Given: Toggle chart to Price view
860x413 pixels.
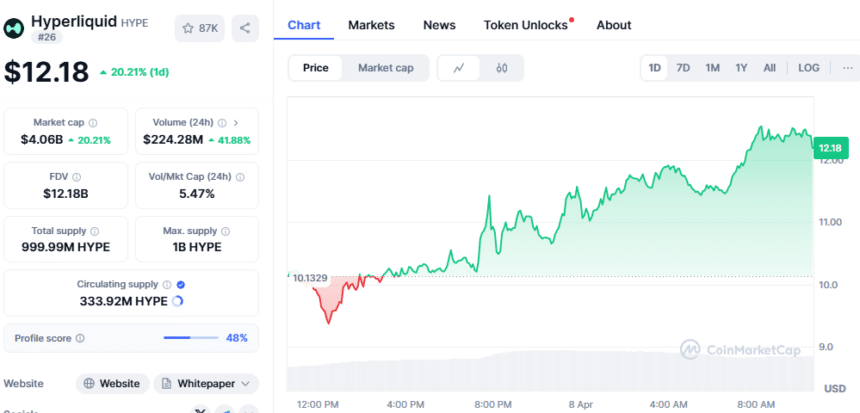Looking at the screenshot, I should click(316, 68).
